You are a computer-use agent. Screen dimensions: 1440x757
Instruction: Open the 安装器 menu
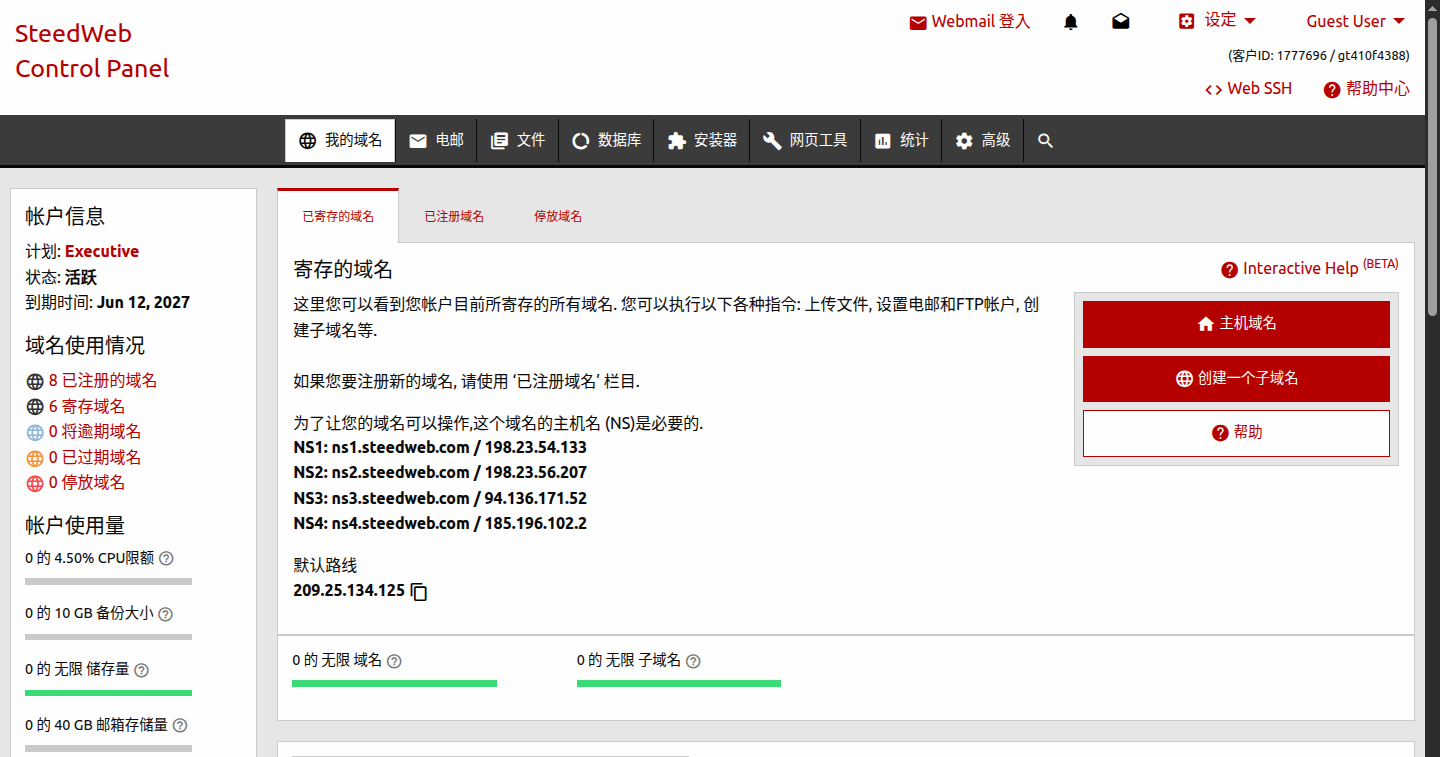(x=702, y=141)
